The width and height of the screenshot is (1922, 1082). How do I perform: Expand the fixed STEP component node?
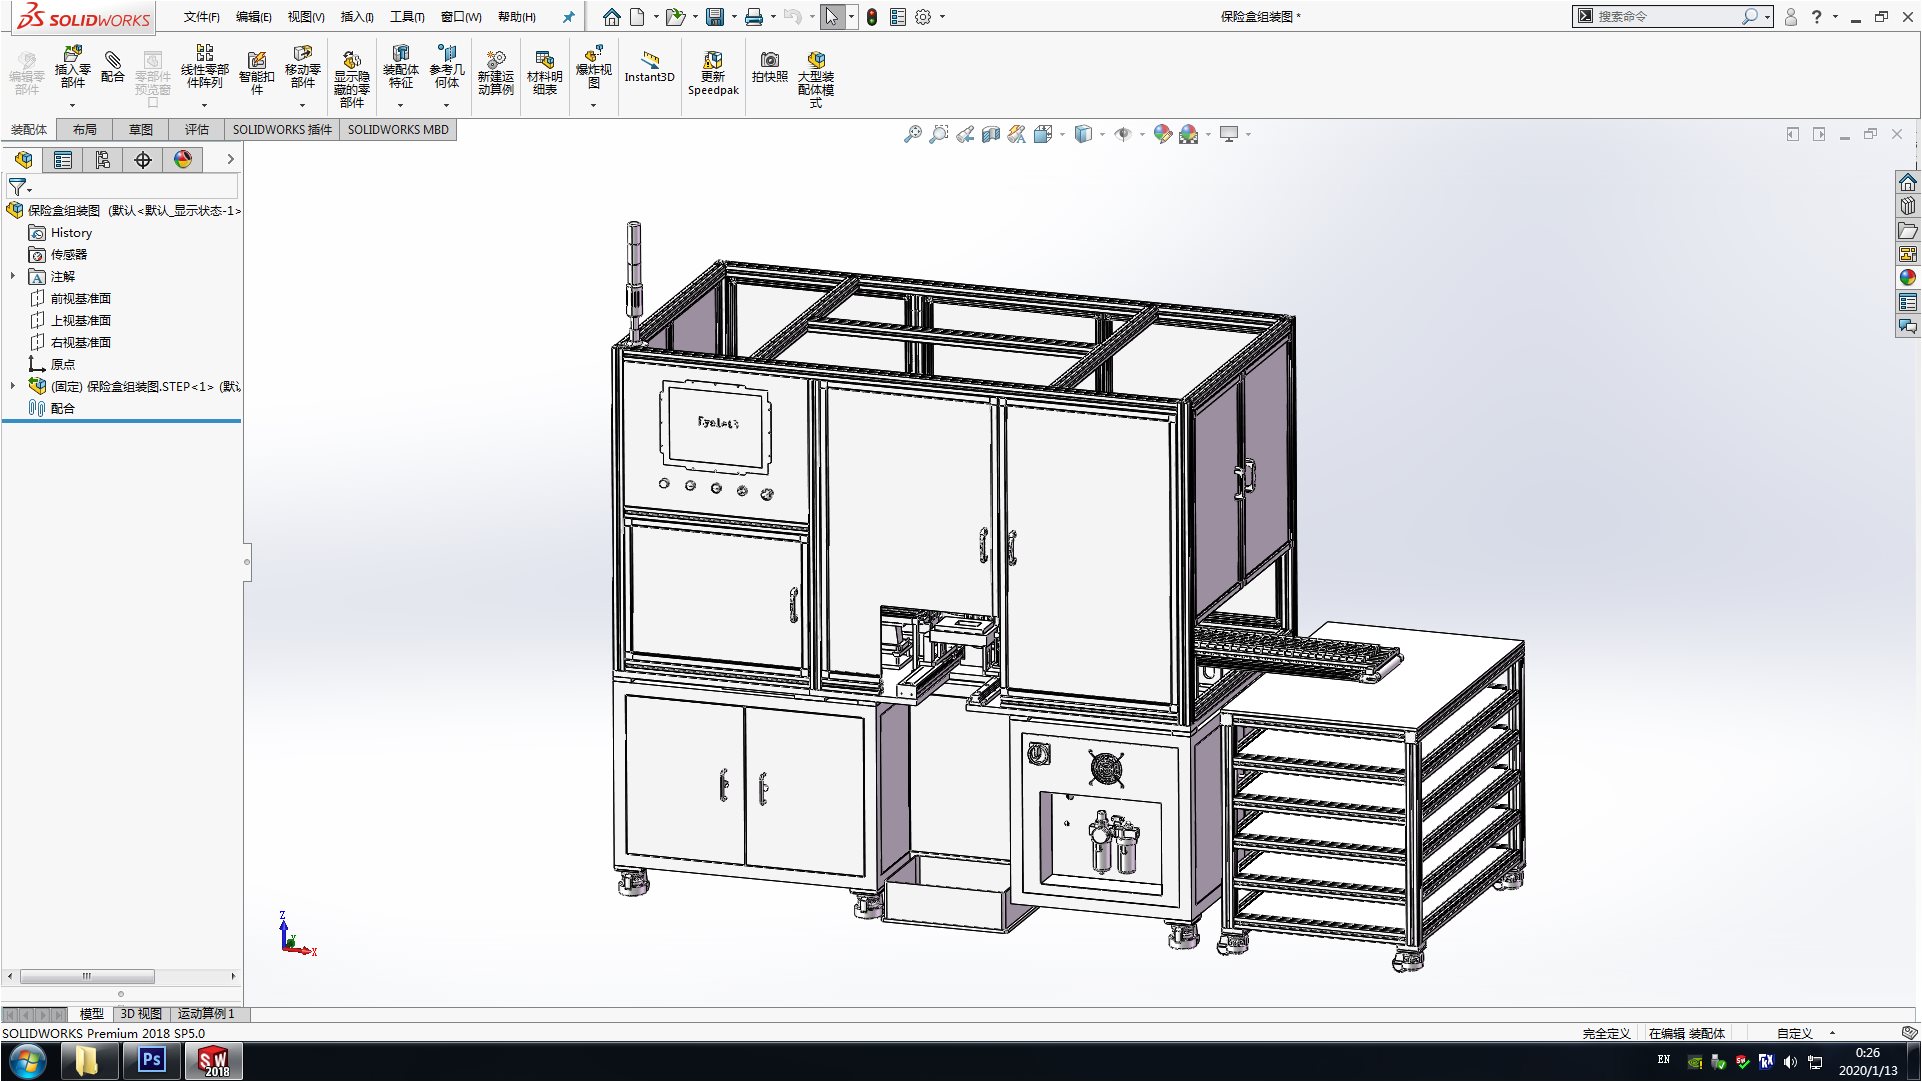(13, 386)
